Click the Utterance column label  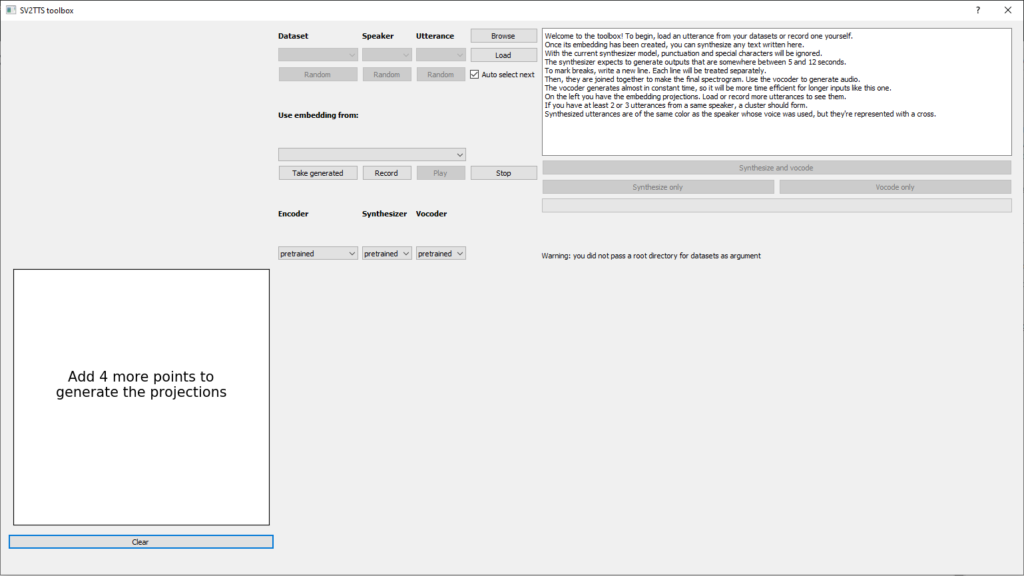435,37
